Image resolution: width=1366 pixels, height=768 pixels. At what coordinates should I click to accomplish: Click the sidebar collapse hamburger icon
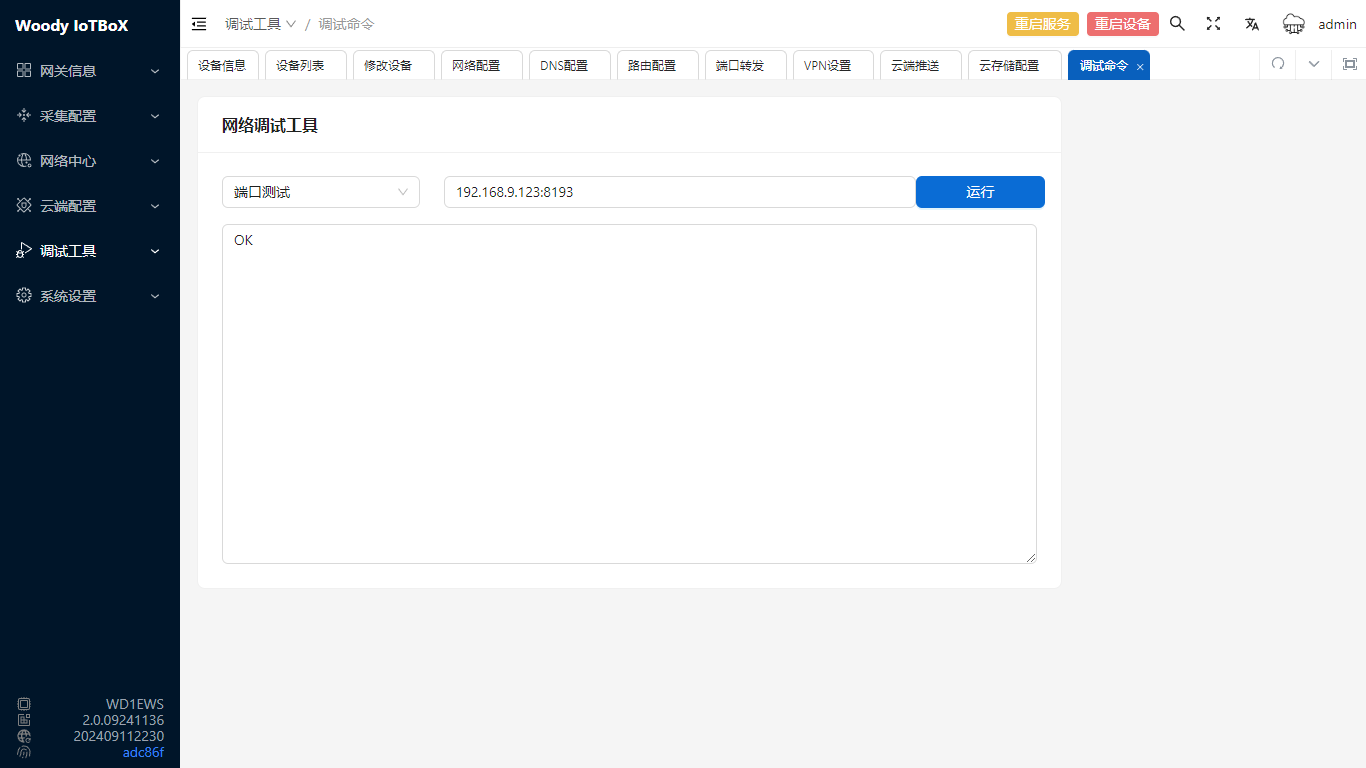tap(199, 24)
